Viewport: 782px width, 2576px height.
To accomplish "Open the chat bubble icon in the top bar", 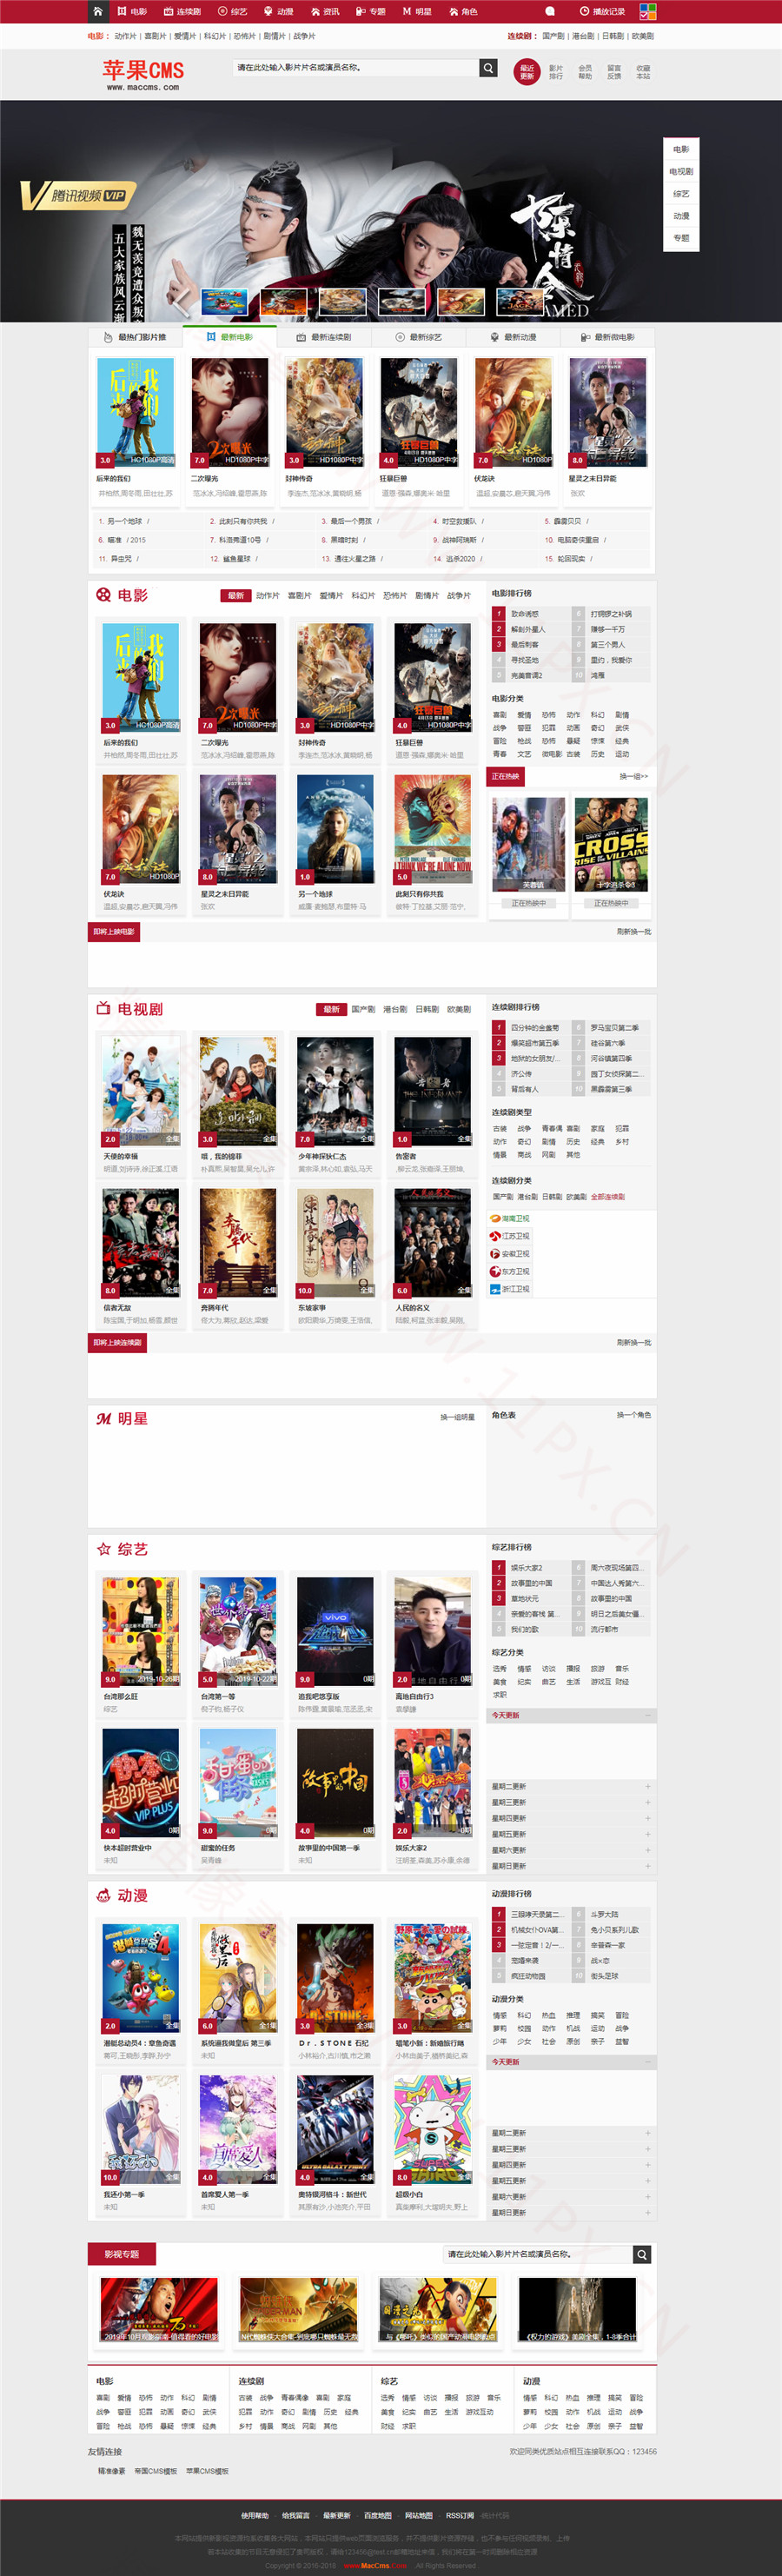I will click(x=549, y=12).
